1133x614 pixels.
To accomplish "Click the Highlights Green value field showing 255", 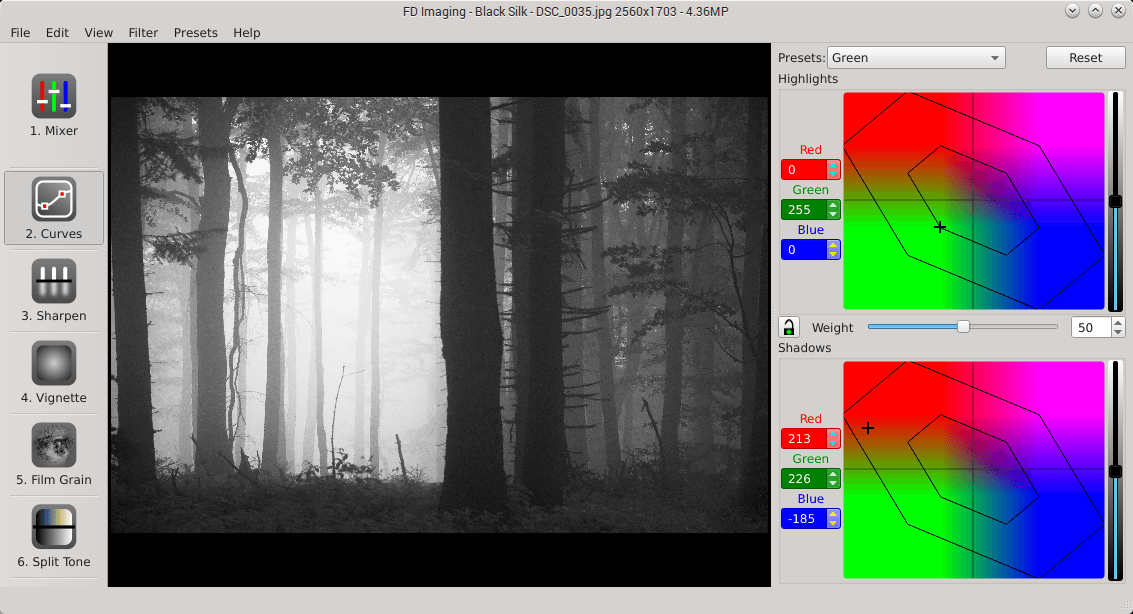I will tap(804, 209).
